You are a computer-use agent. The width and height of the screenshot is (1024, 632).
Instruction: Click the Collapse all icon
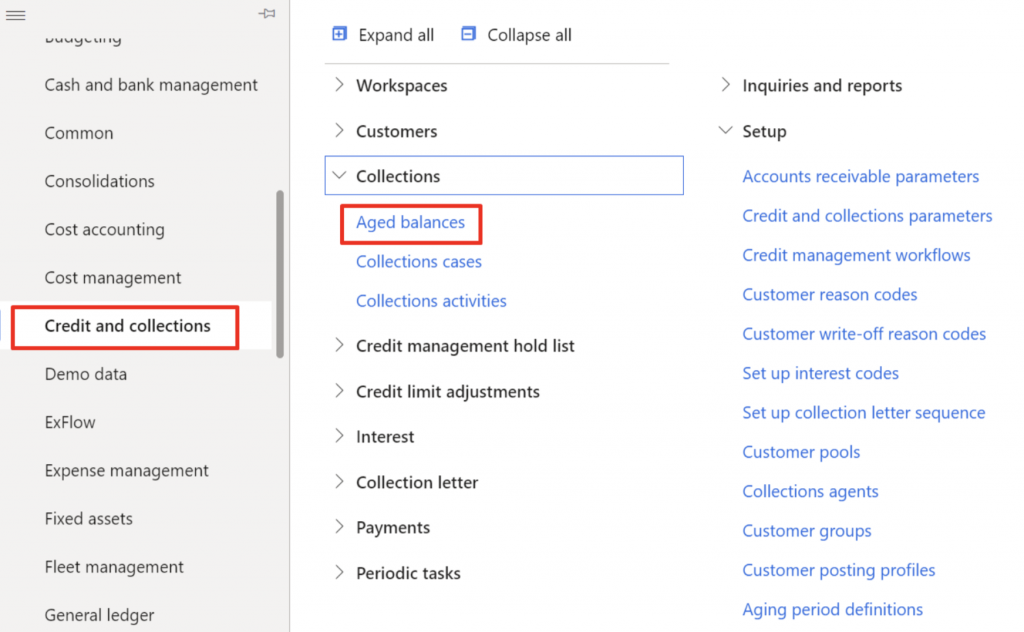coord(468,33)
